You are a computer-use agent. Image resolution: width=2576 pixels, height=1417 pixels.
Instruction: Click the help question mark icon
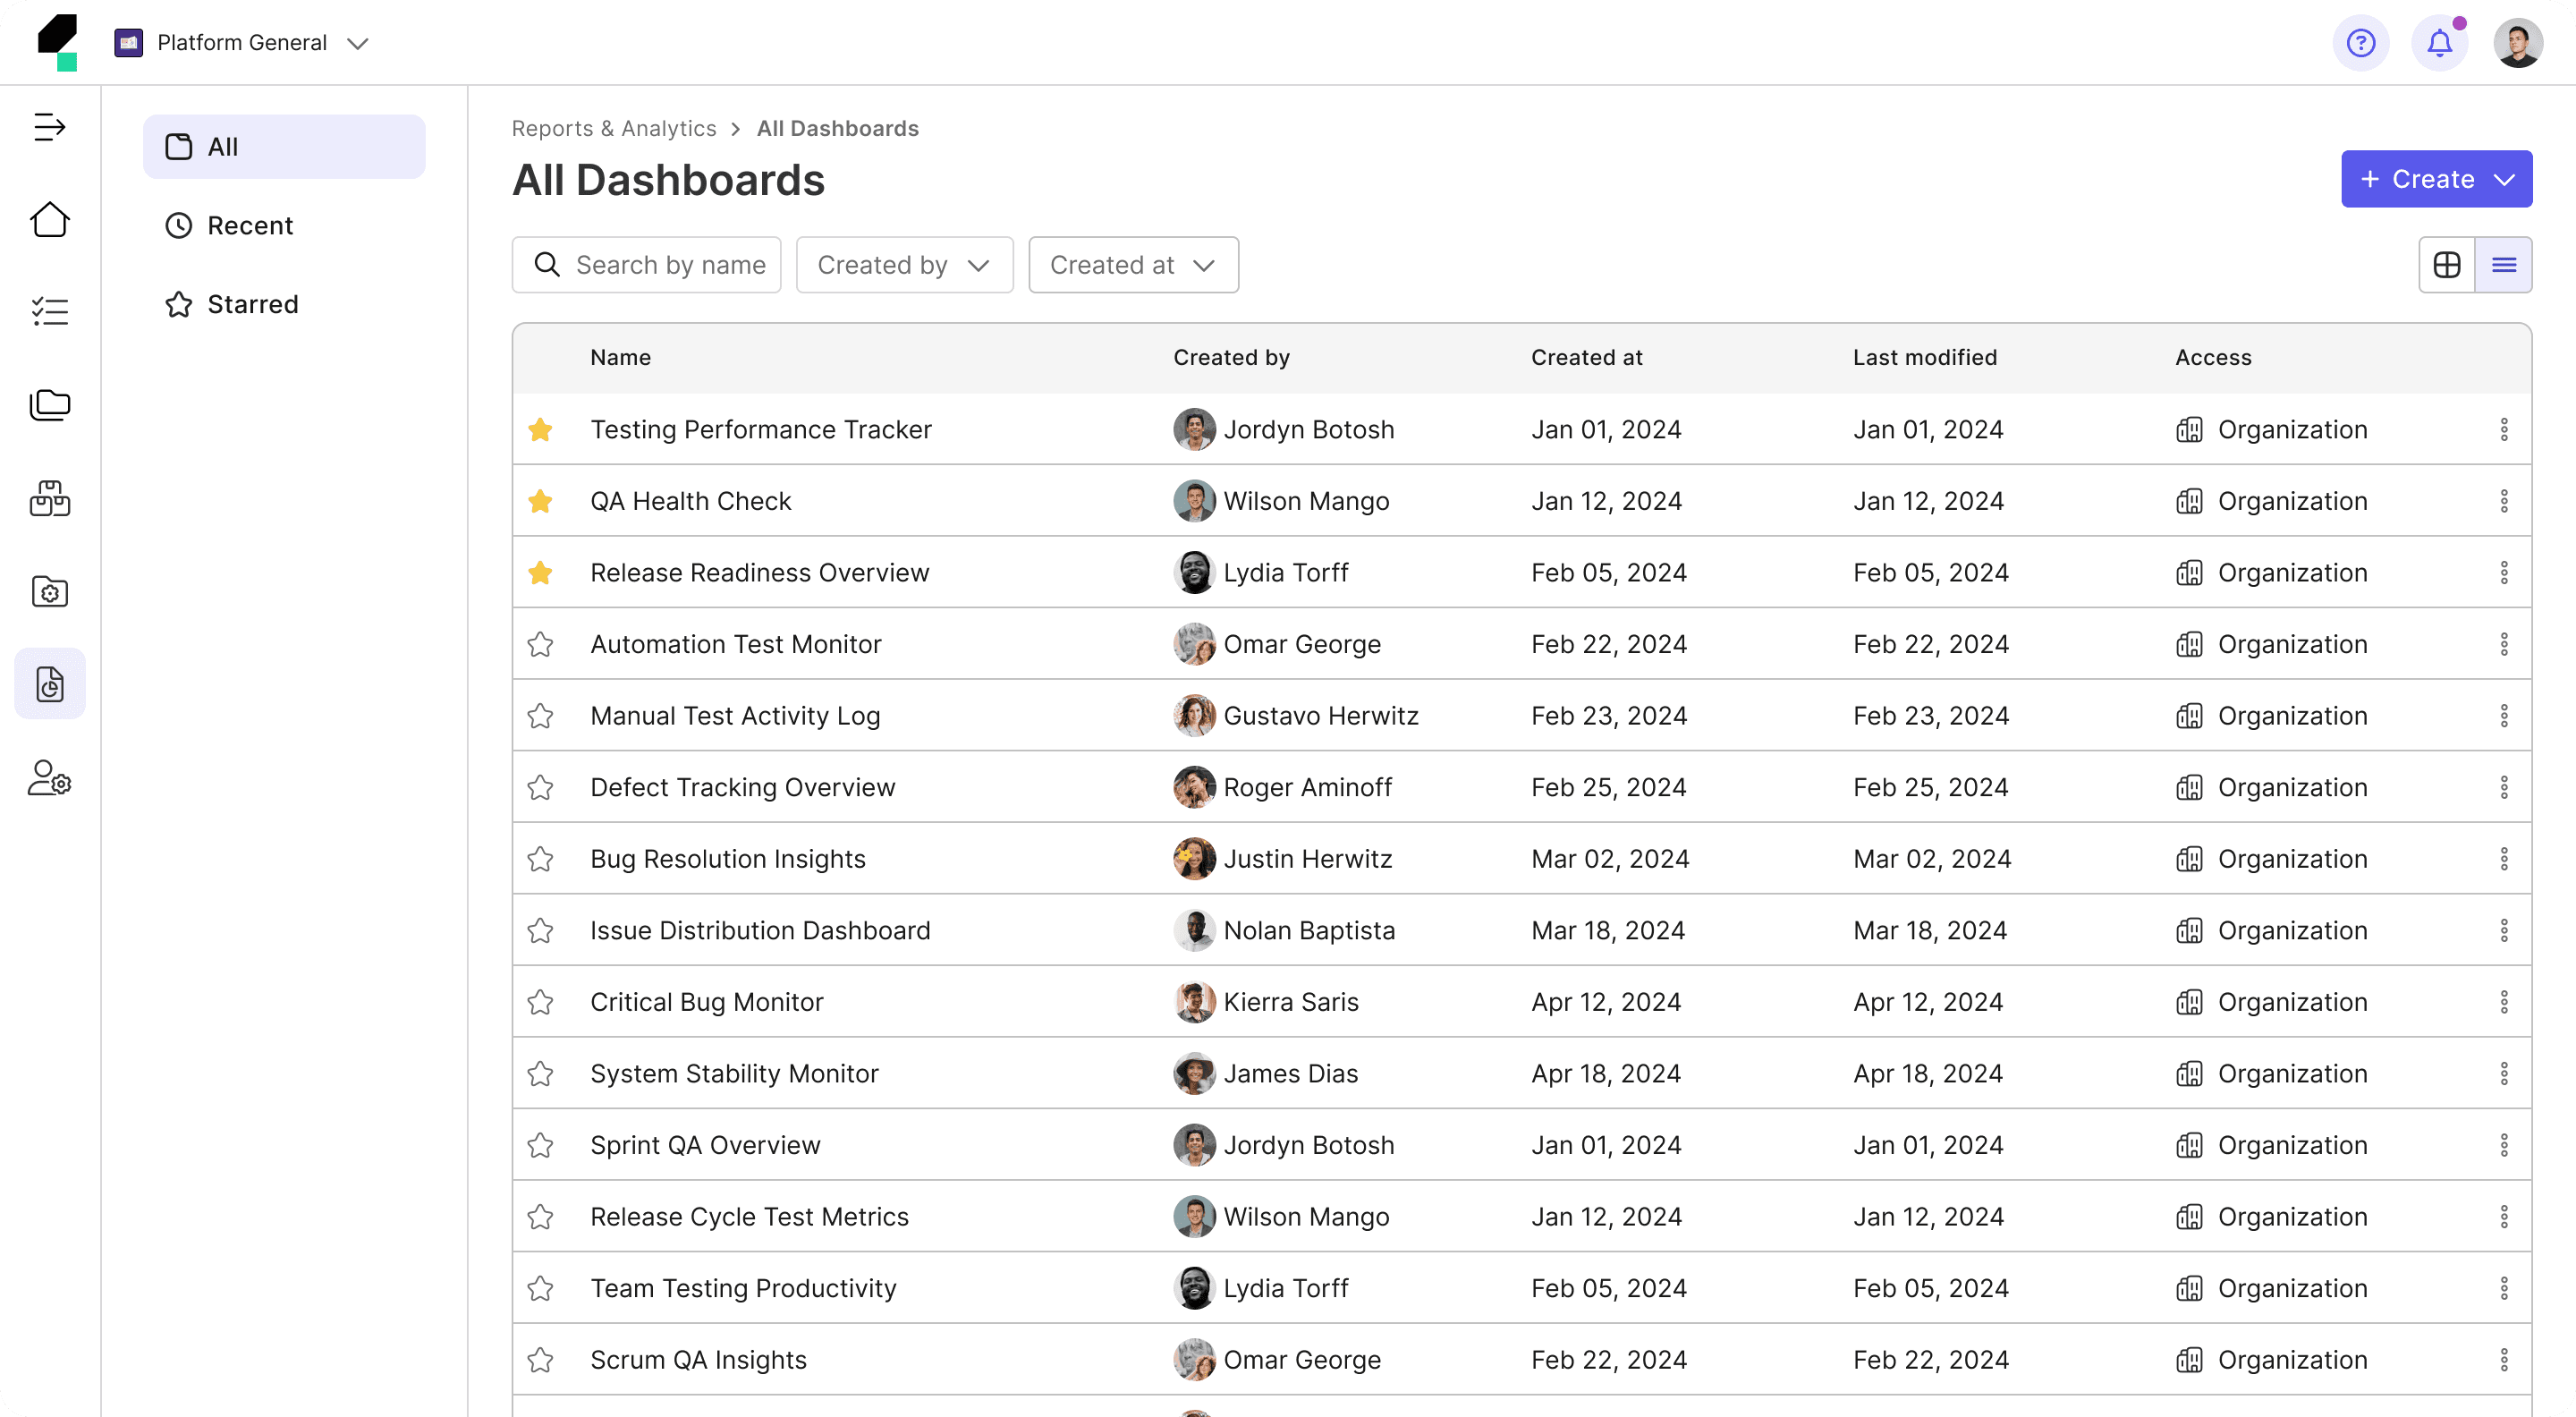tap(2360, 43)
